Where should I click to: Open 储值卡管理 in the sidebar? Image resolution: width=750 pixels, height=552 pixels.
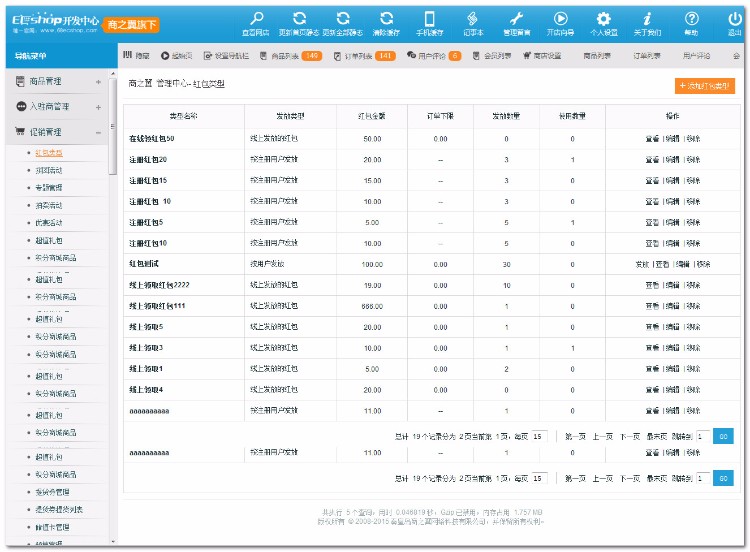point(52,527)
